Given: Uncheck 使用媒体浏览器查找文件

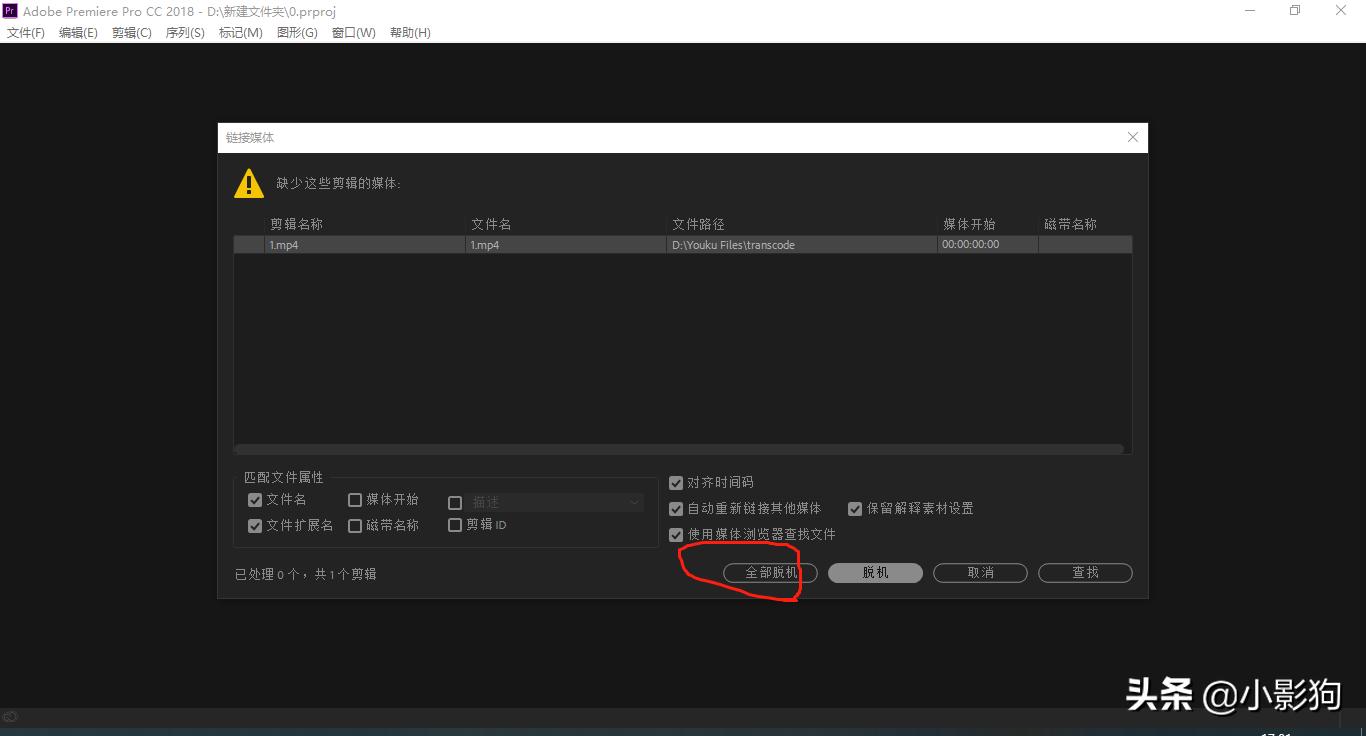Looking at the screenshot, I should point(676,534).
